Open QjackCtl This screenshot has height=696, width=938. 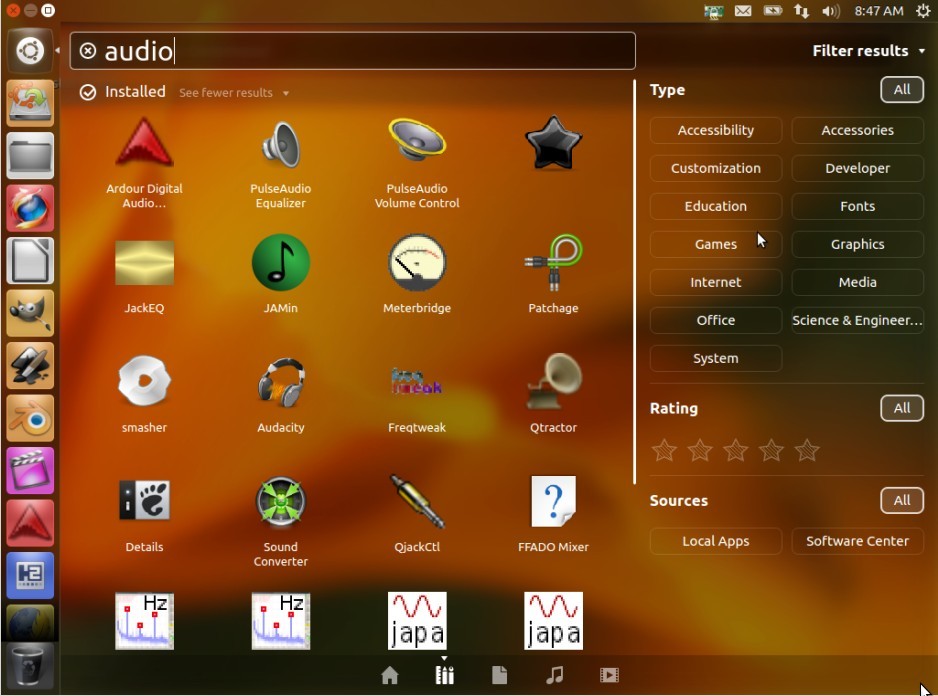[x=417, y=513]
